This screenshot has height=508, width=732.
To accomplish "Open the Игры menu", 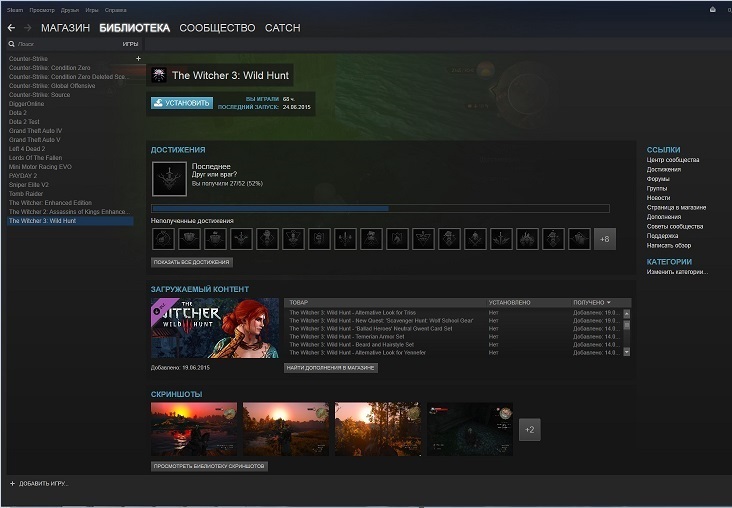I will click(x=92, y=10).
